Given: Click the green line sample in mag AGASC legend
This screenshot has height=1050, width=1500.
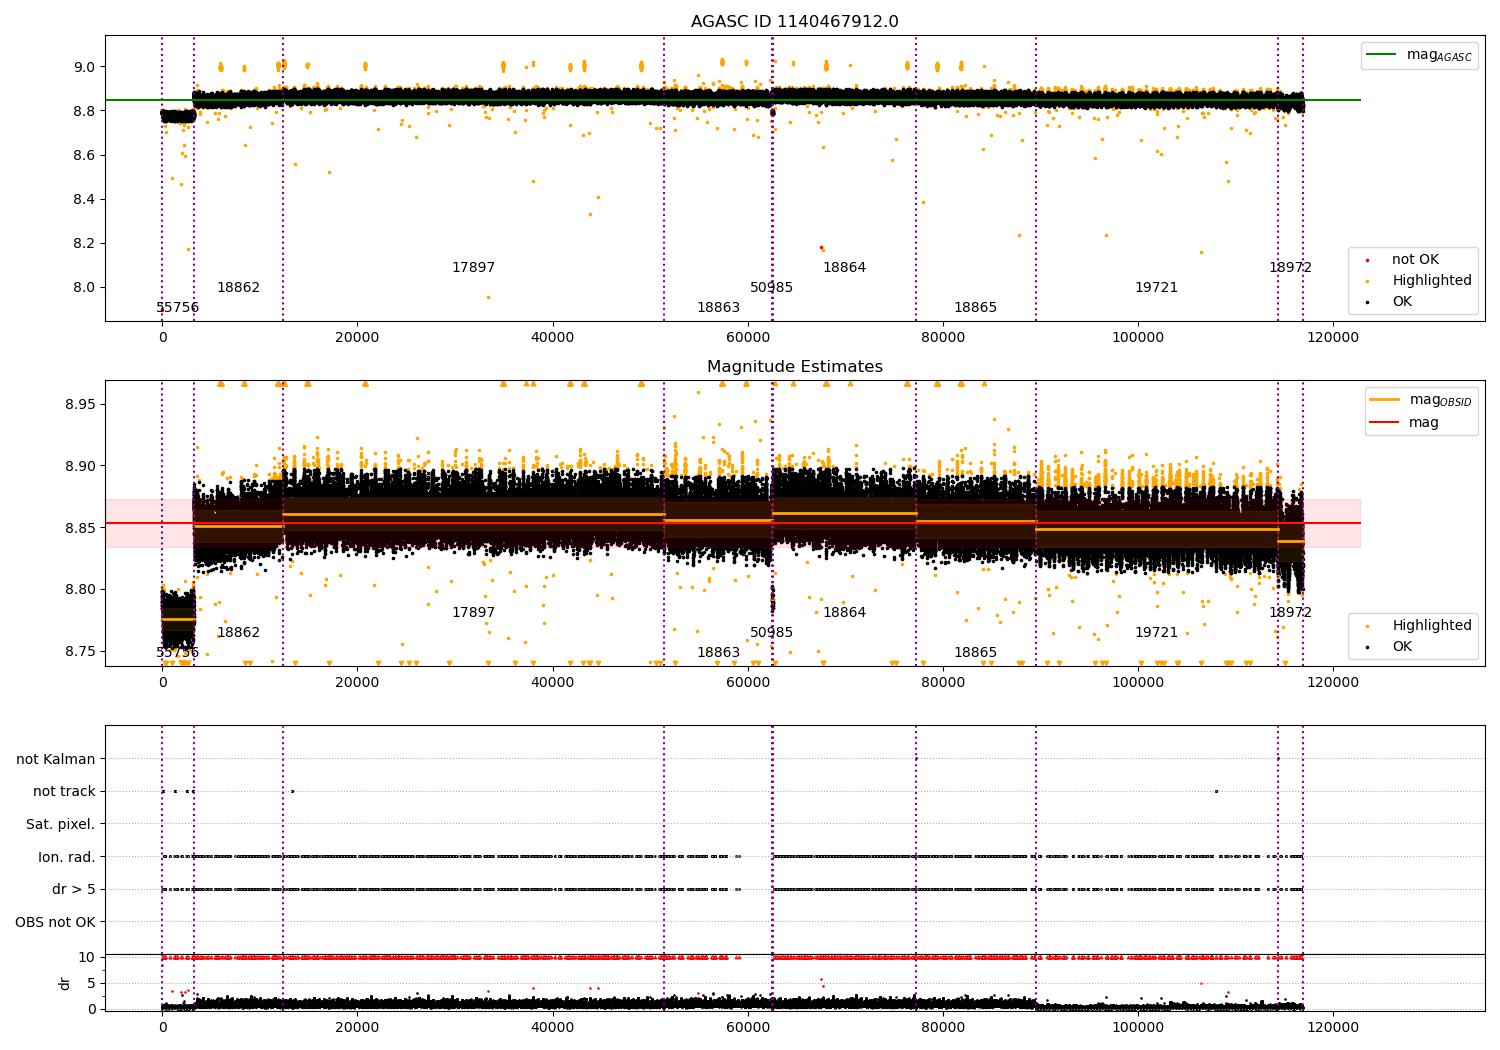Looking at the screenshot, I should [x=1382, y=55].
